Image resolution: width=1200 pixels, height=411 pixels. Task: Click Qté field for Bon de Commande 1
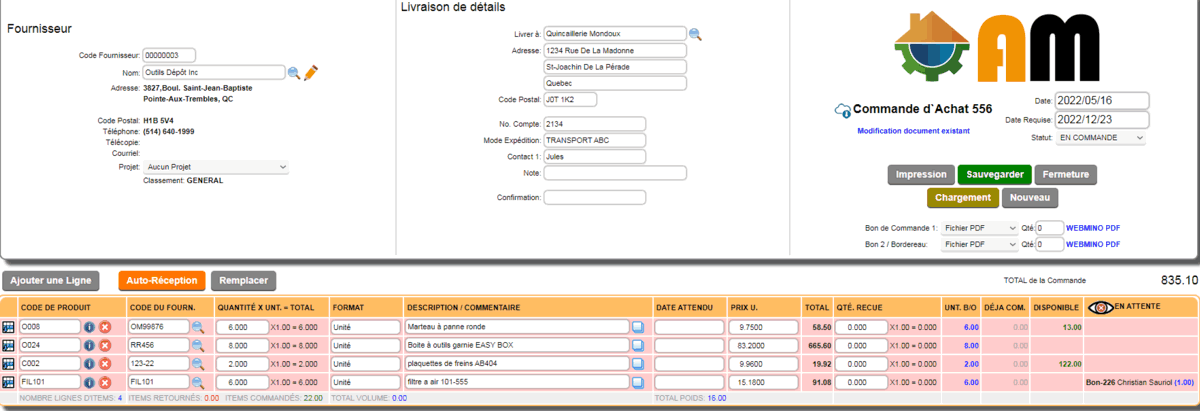point(1050,228)
